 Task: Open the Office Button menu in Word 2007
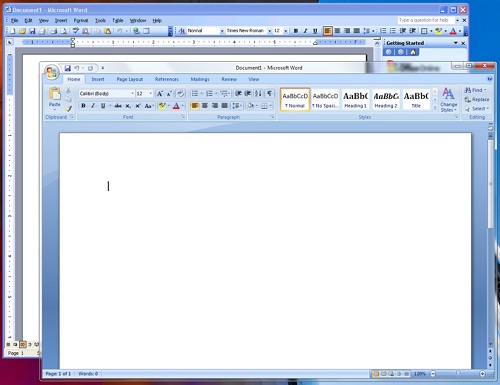(x=52, y=72)
